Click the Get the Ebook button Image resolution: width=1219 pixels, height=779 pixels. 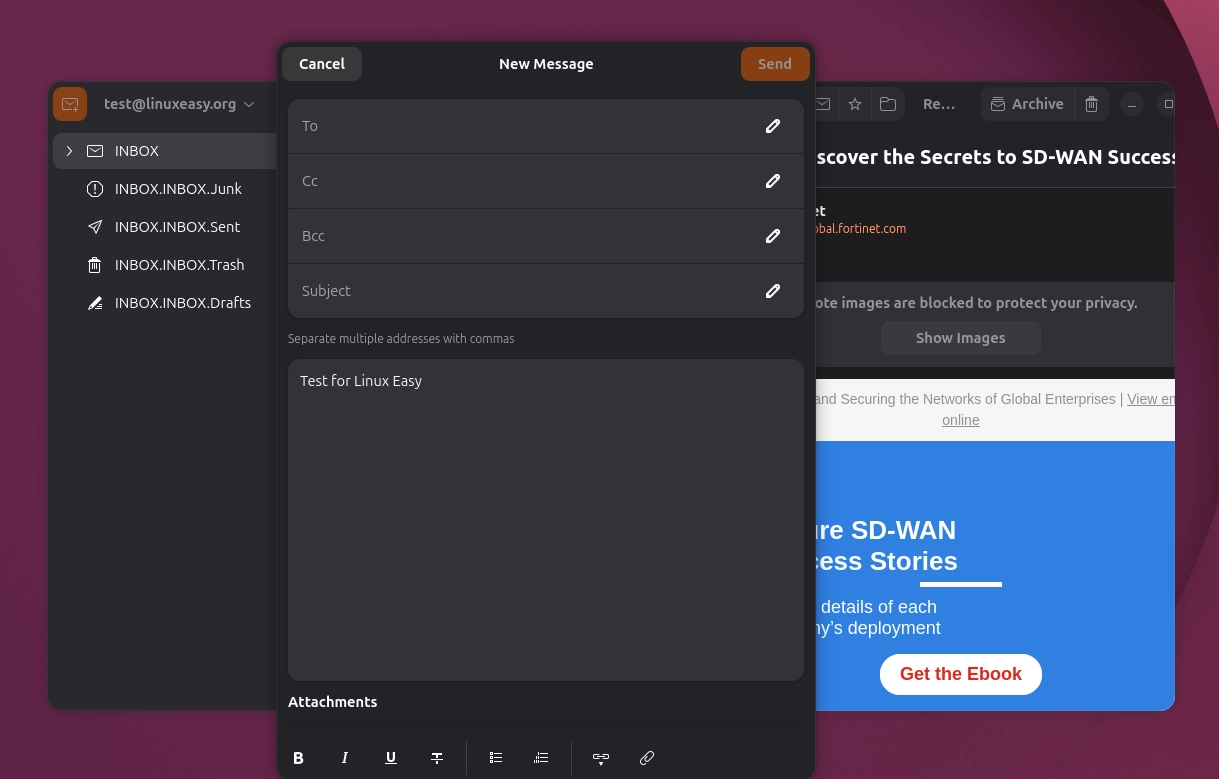point(961,674)
